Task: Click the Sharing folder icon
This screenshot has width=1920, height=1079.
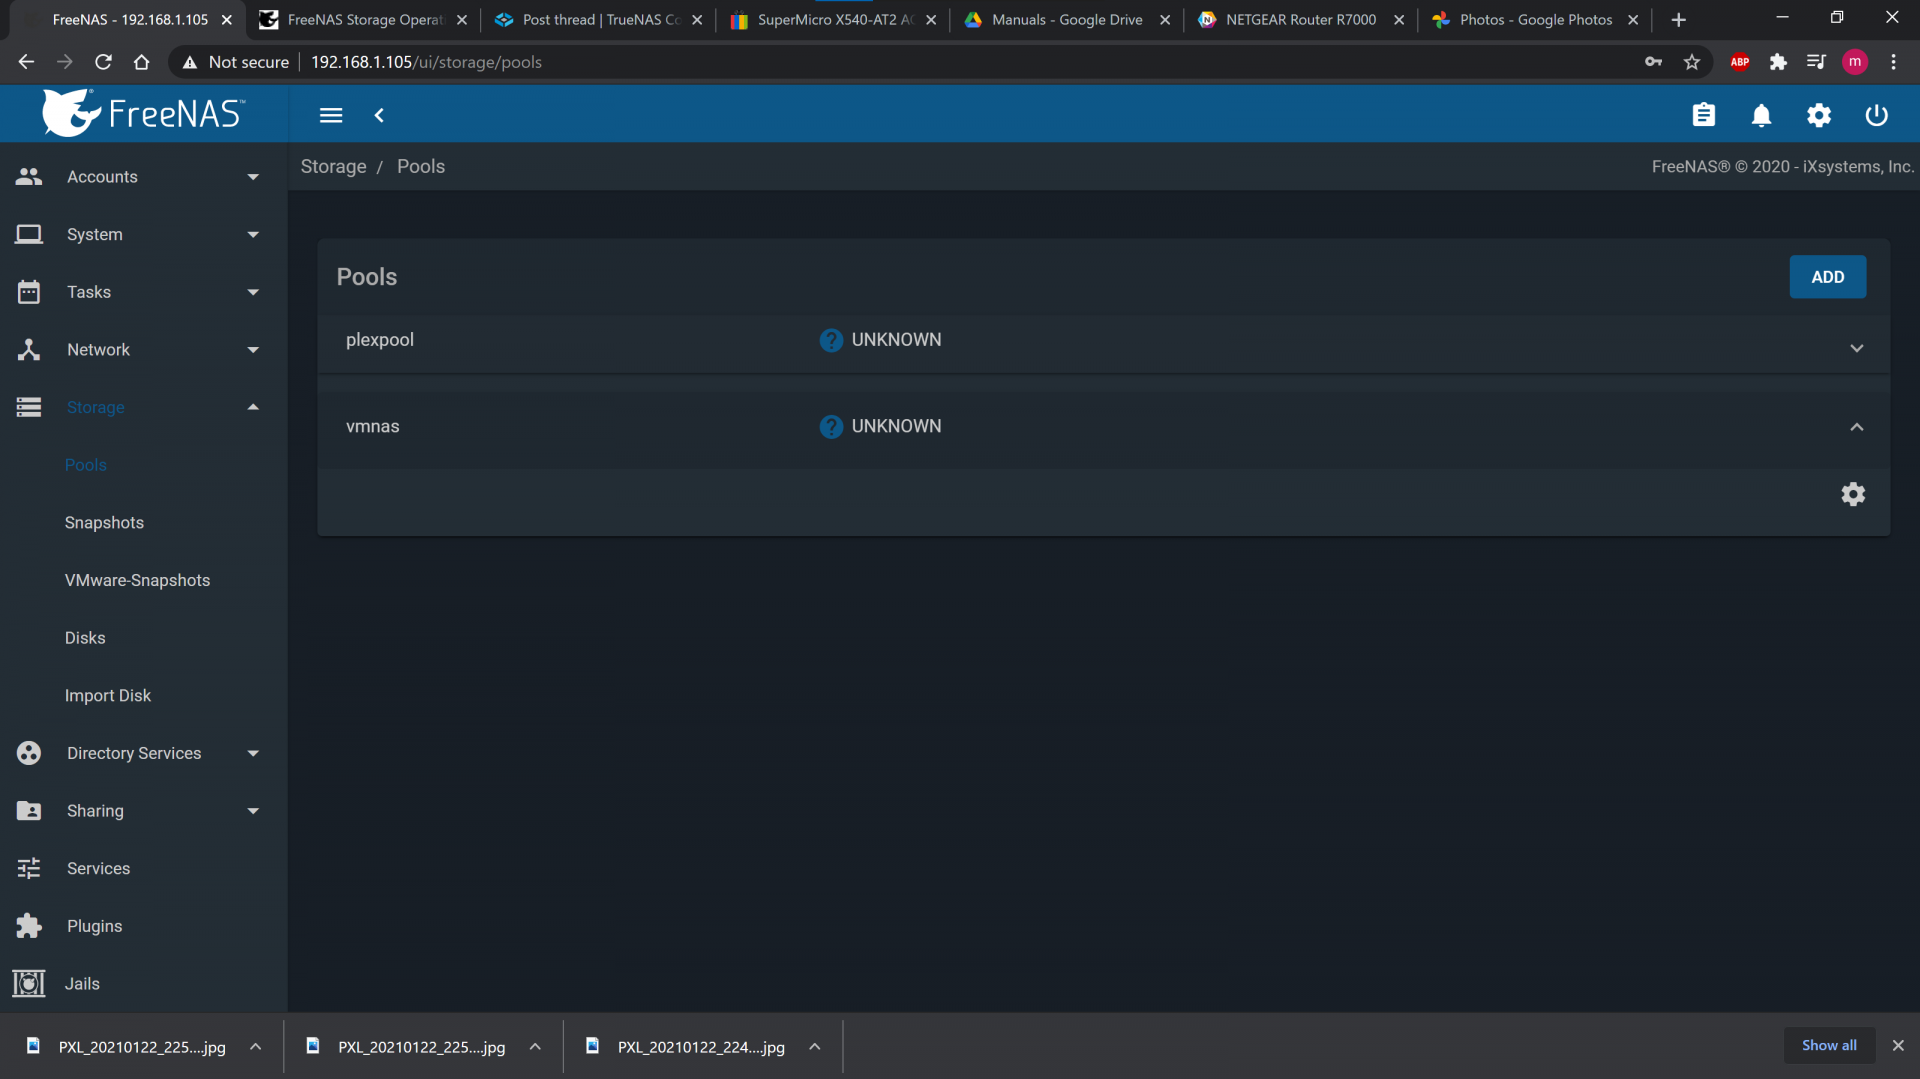Action: (29, 811)
